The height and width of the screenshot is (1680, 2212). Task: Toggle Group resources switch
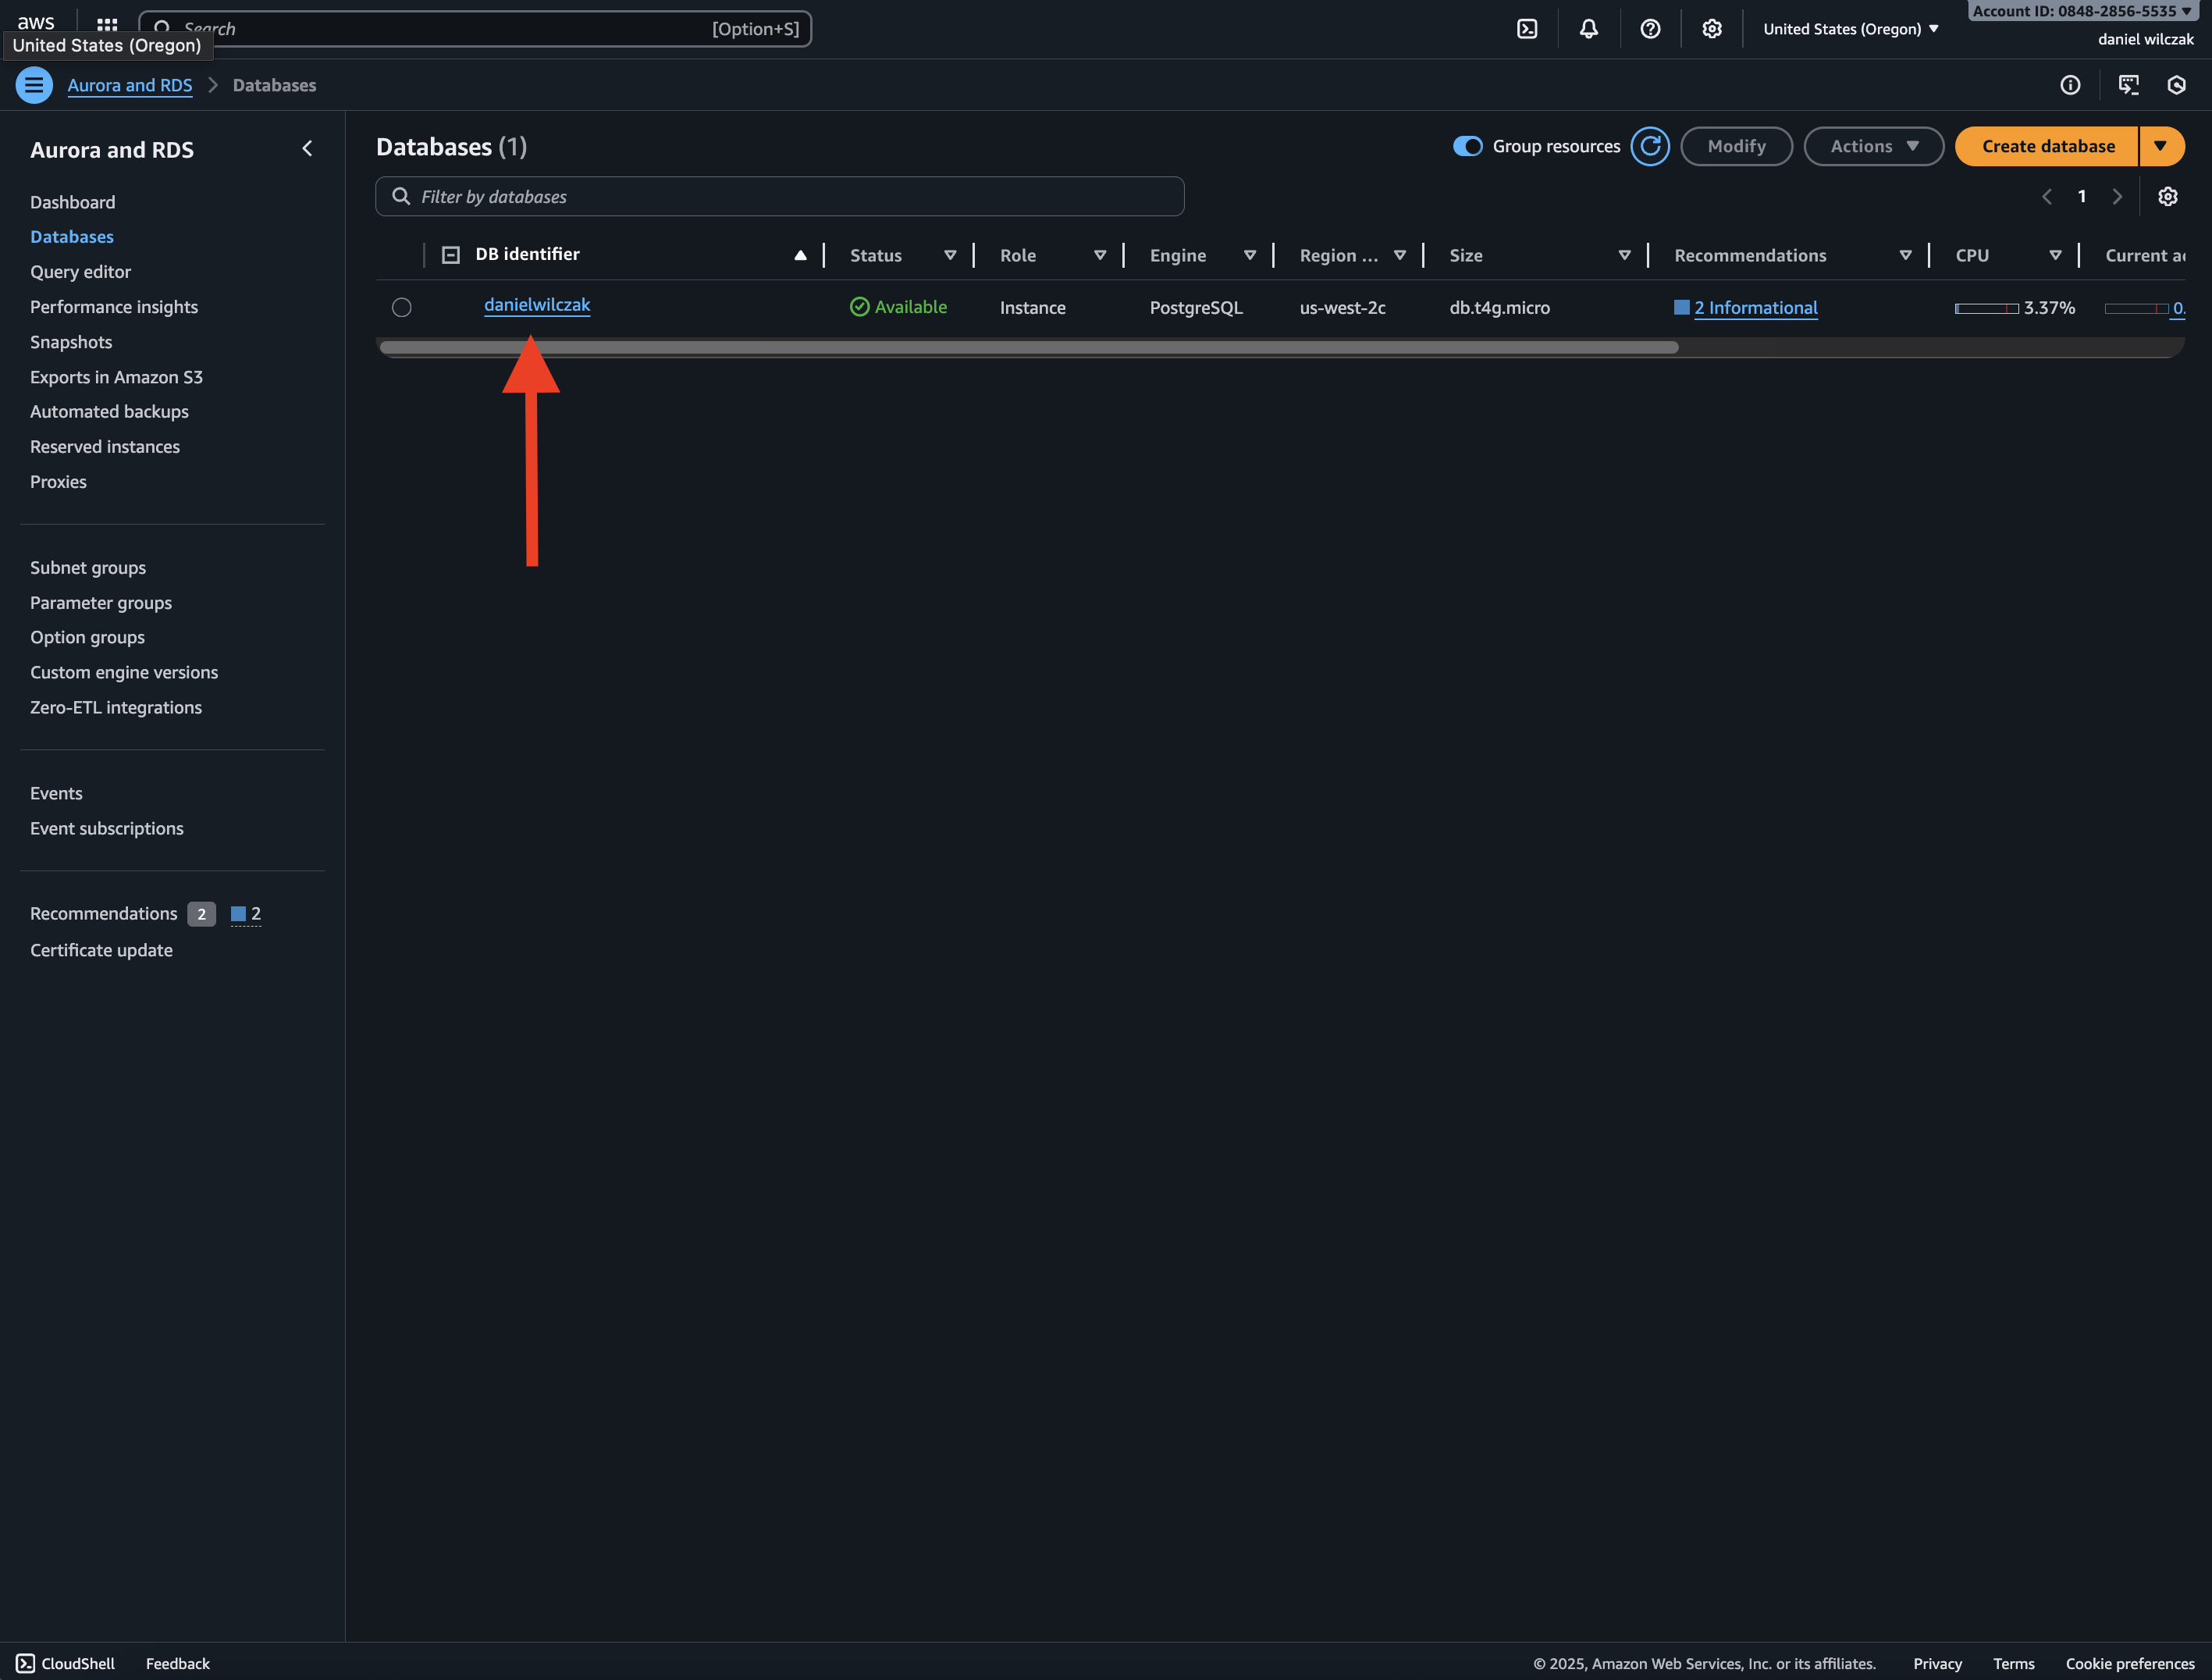[x=1467, y=146]
